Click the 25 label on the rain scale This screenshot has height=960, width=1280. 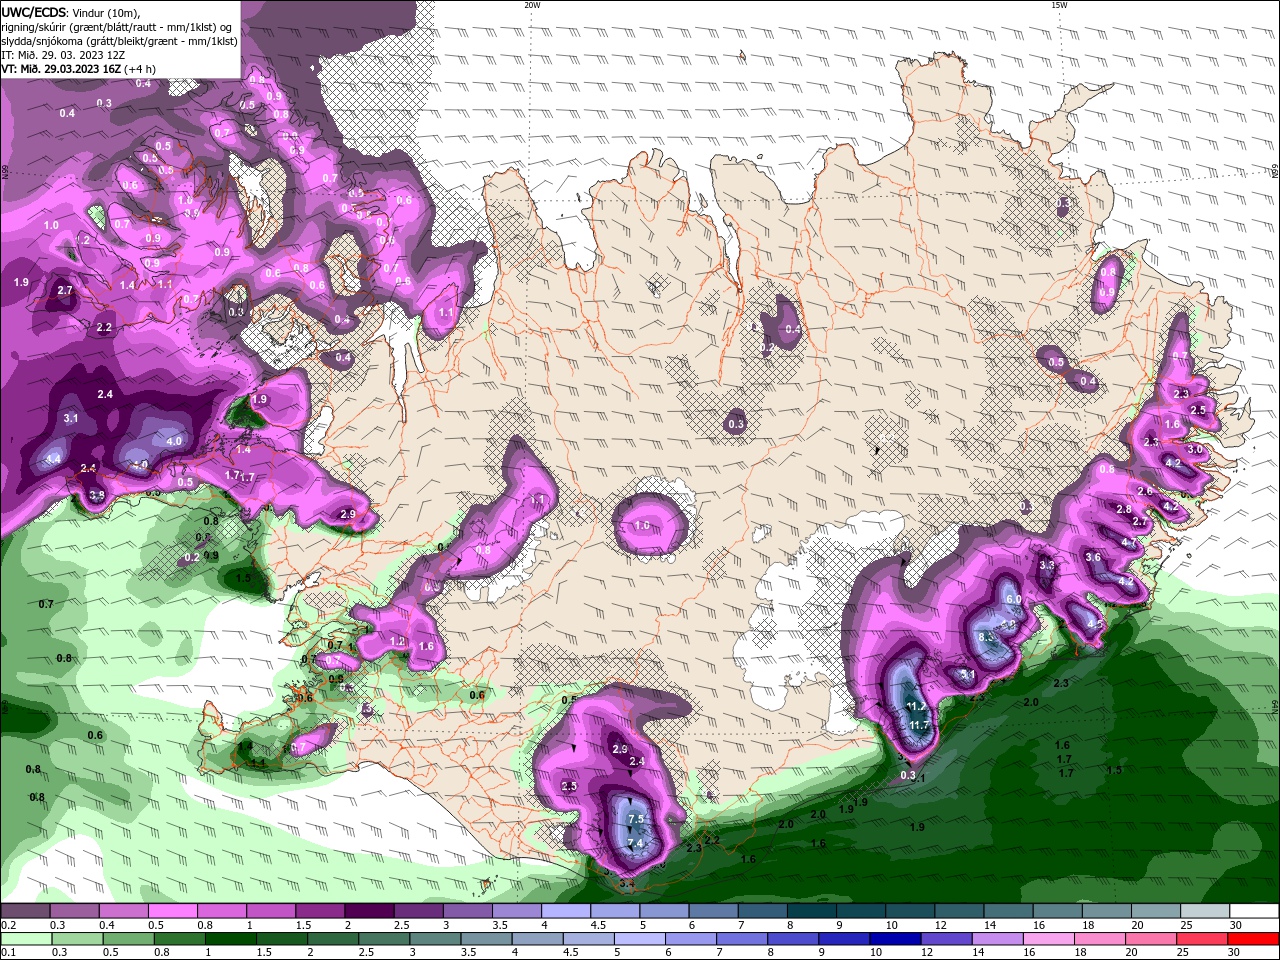1182,953
